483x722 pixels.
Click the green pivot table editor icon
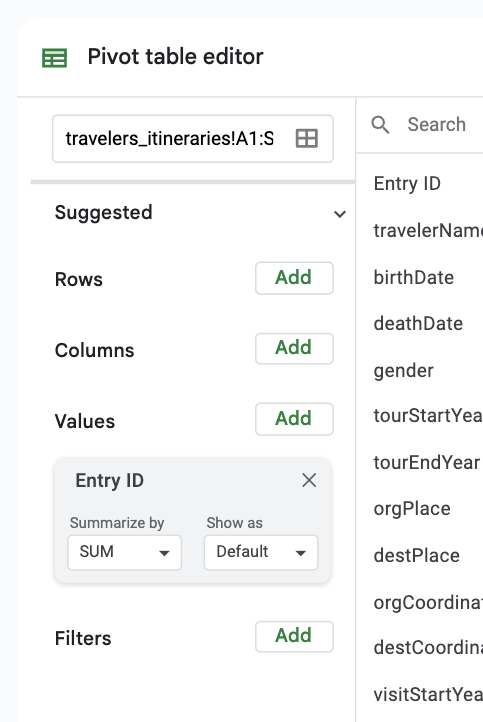coord(54,58)
